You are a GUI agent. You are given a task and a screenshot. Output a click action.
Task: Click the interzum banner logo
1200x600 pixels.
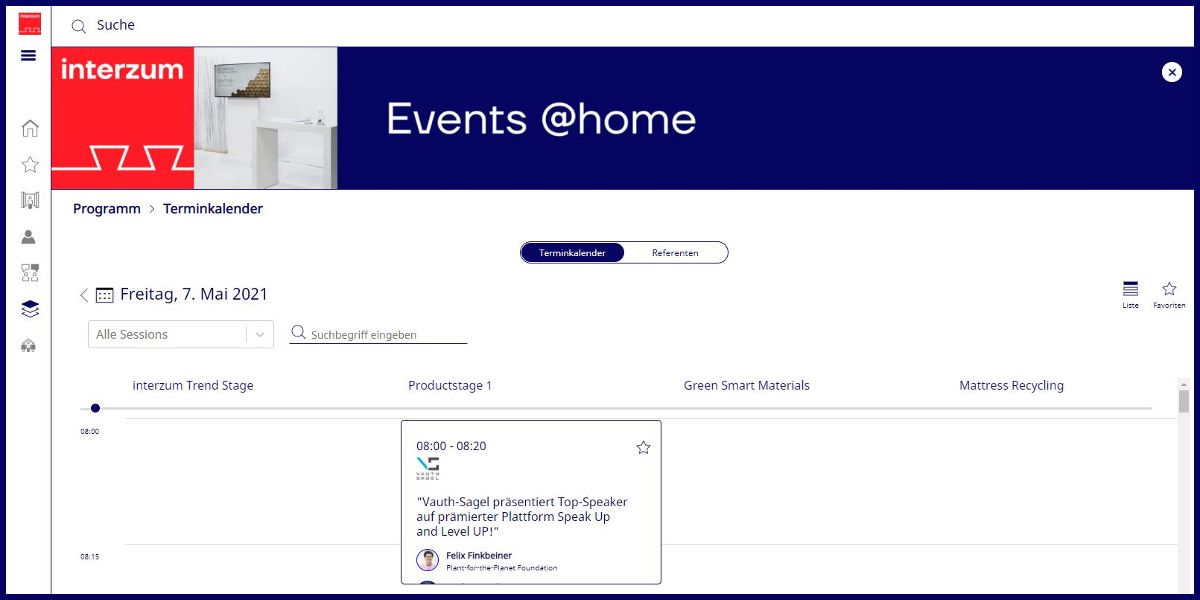(123, 118)
